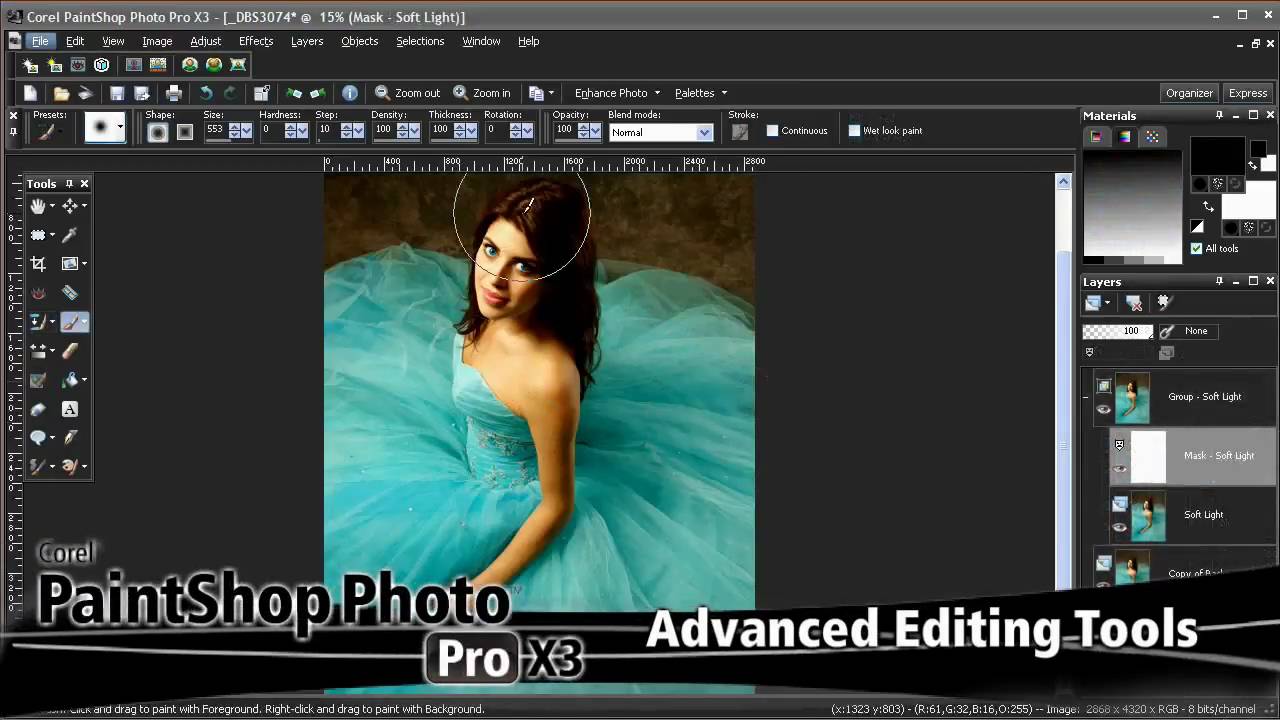This screenshot has width=1280, height=720.
Task: Click the Zoom out button
Action: point(408,93)
